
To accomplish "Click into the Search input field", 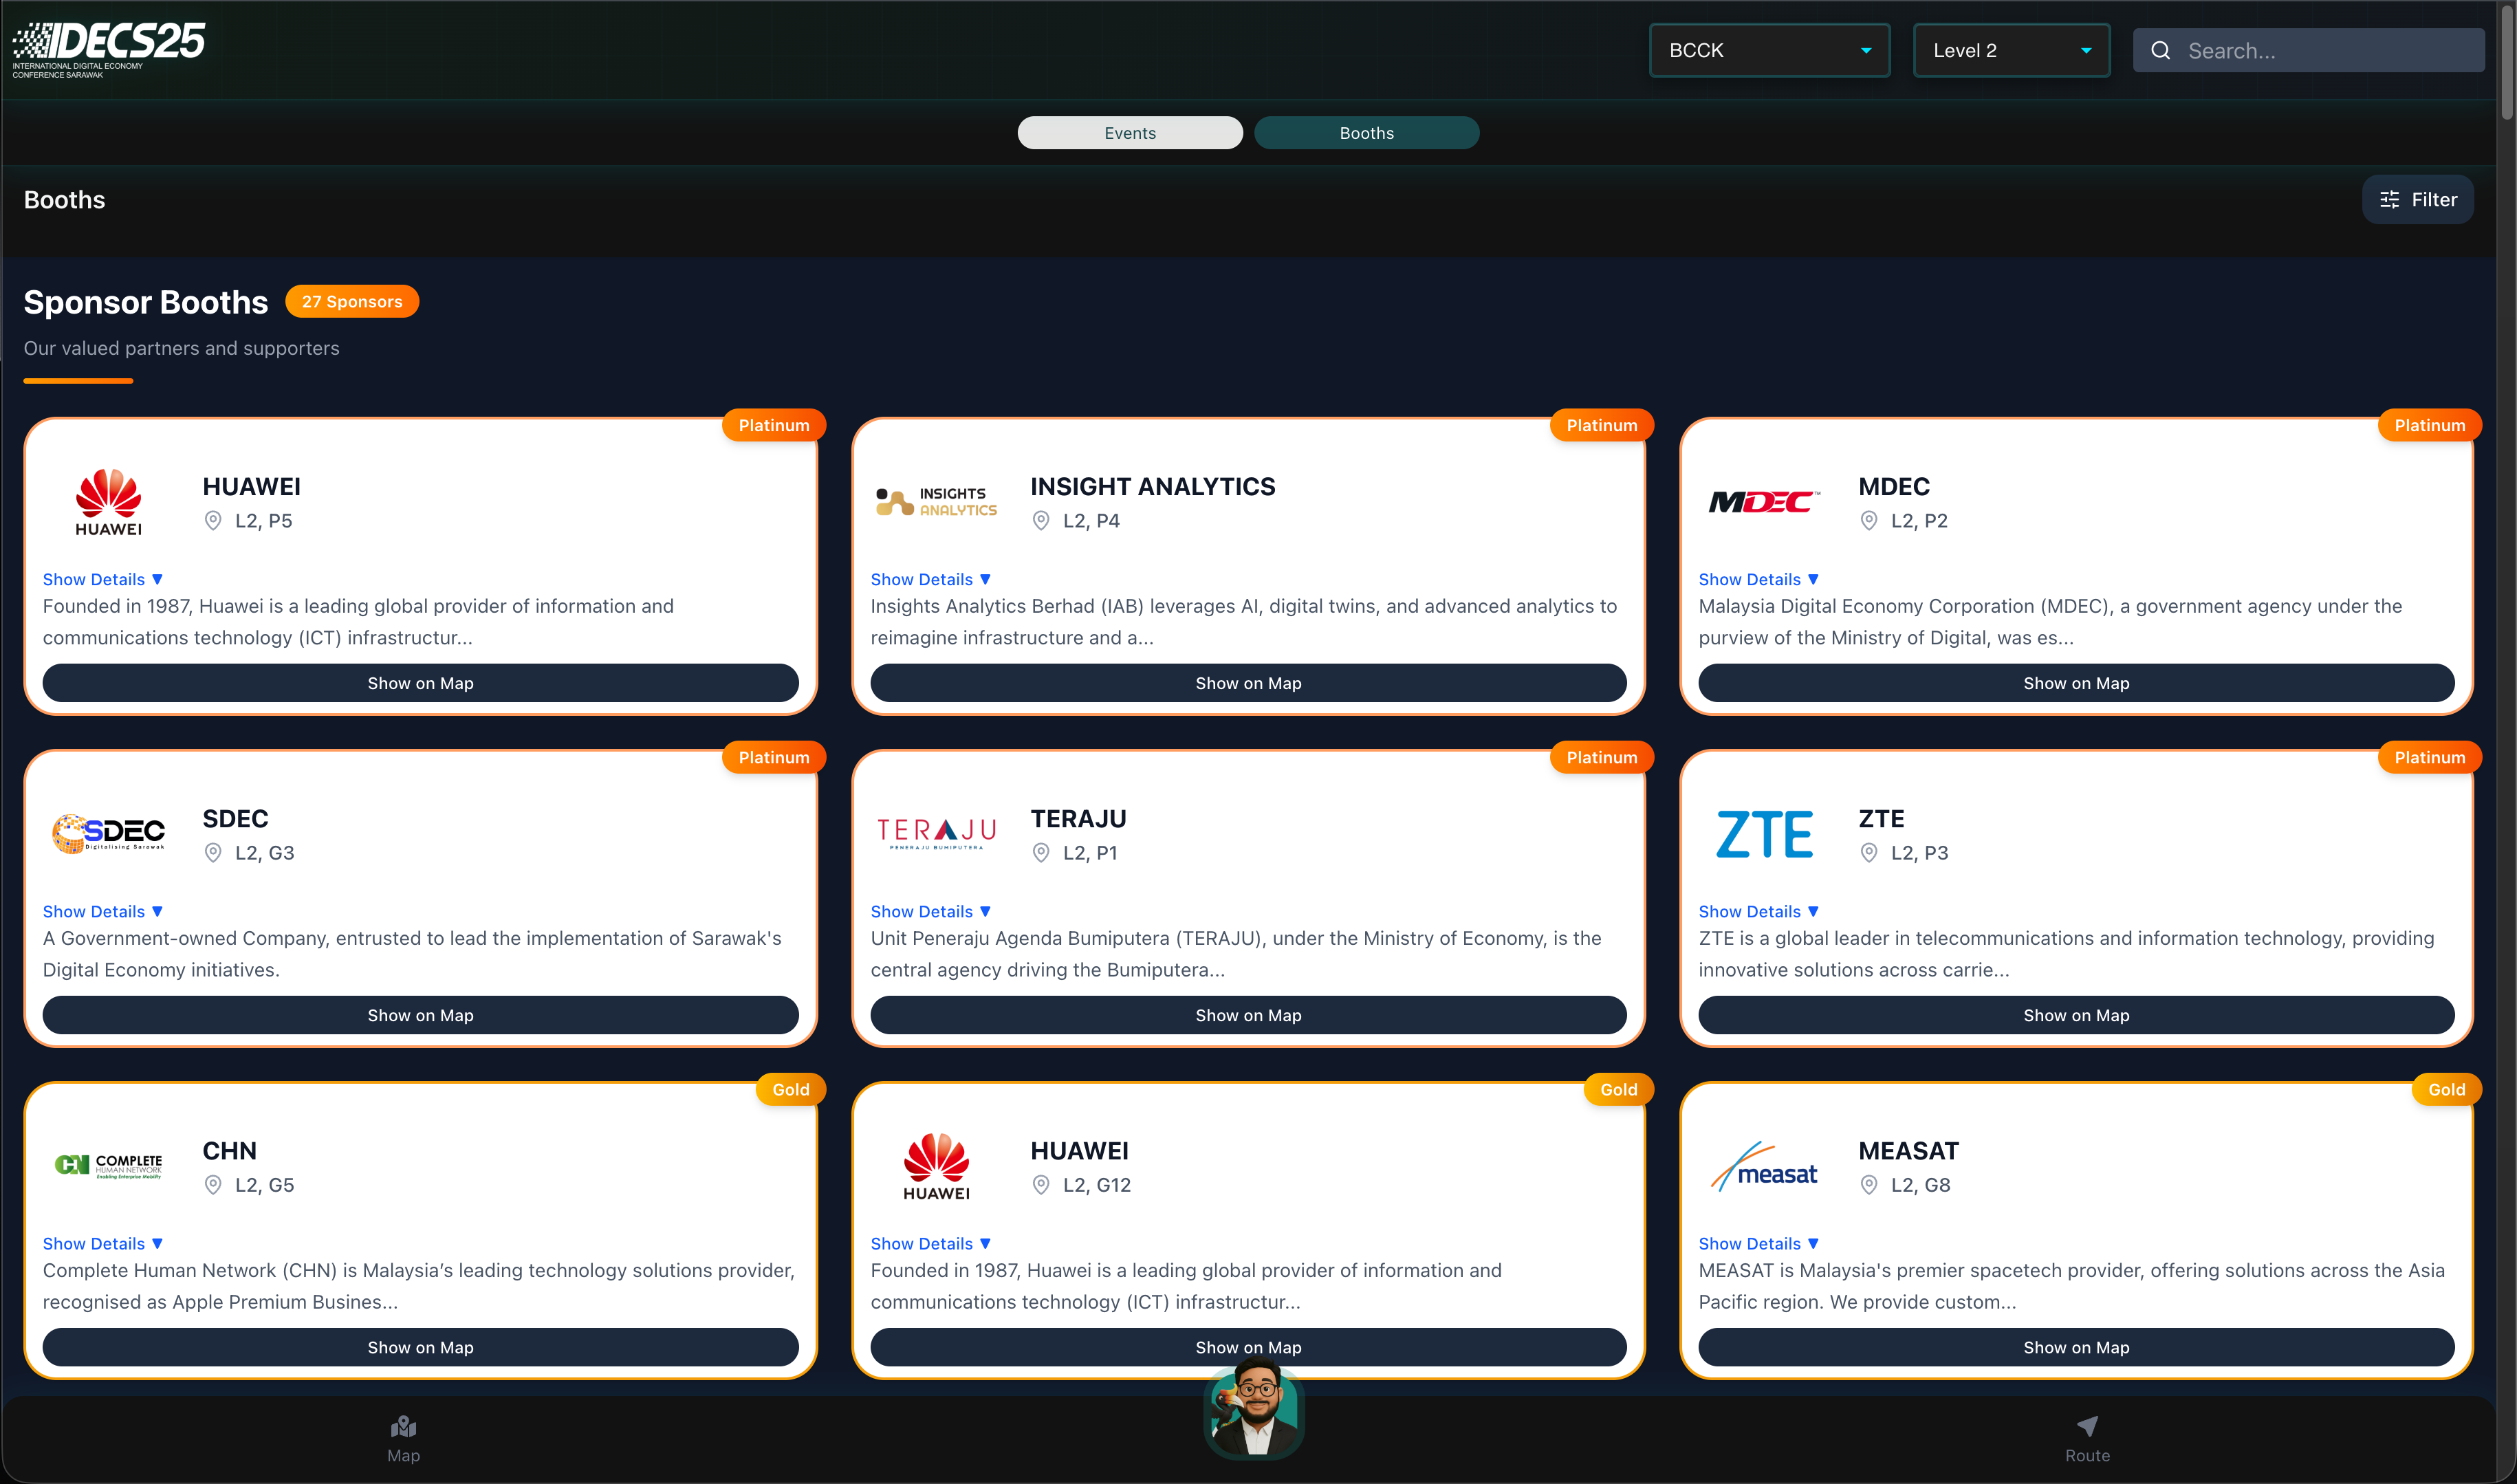I will [2308, 50].
